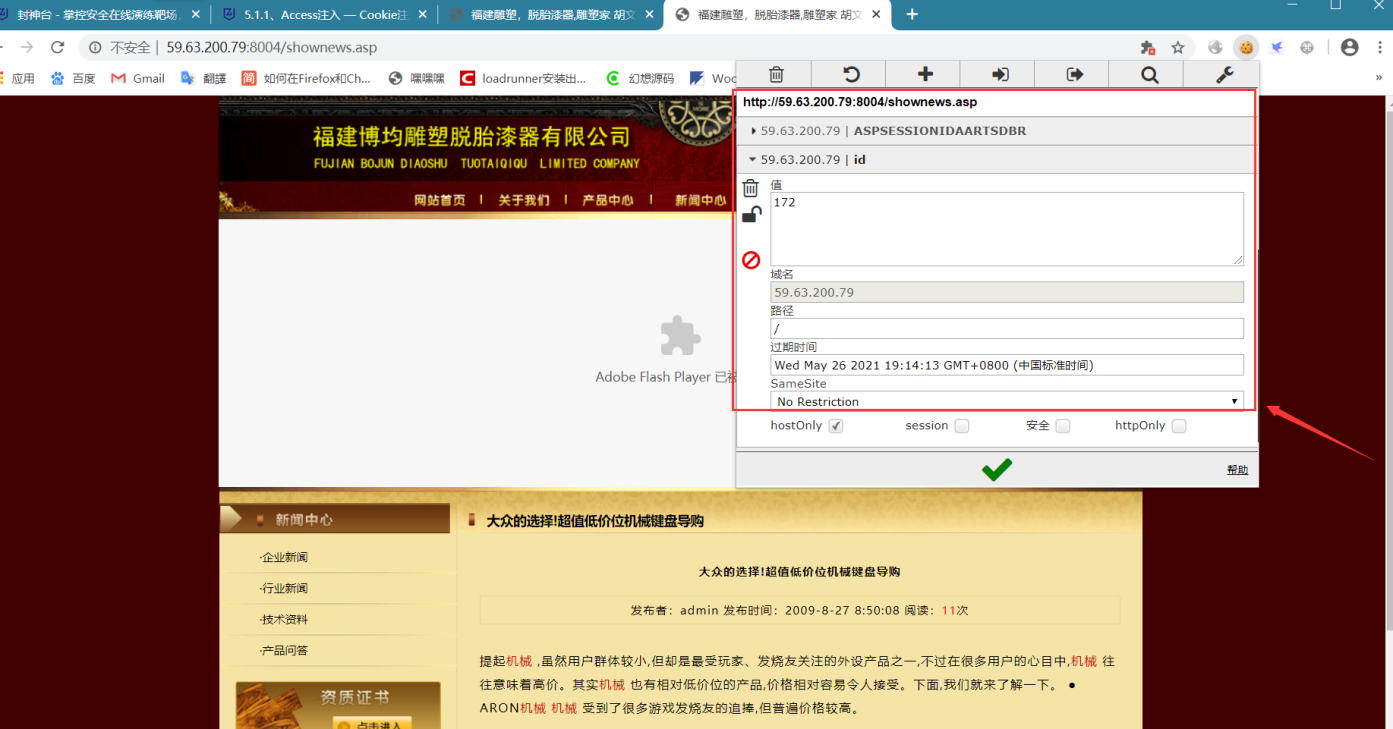Switch to the 封神台 掌控安全 tab

(100, 15)
